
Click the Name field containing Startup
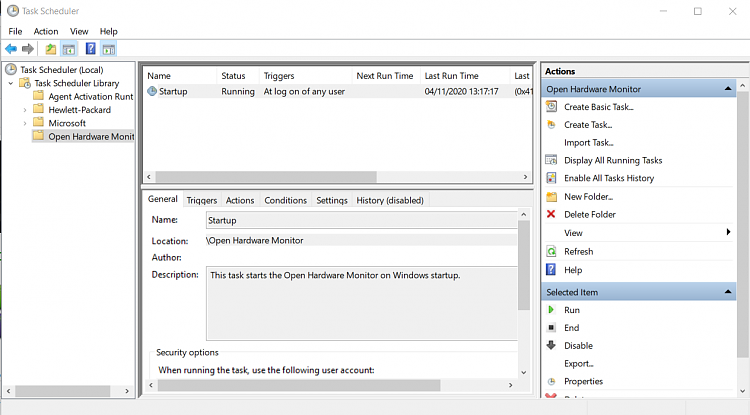(x=362, y=220)
